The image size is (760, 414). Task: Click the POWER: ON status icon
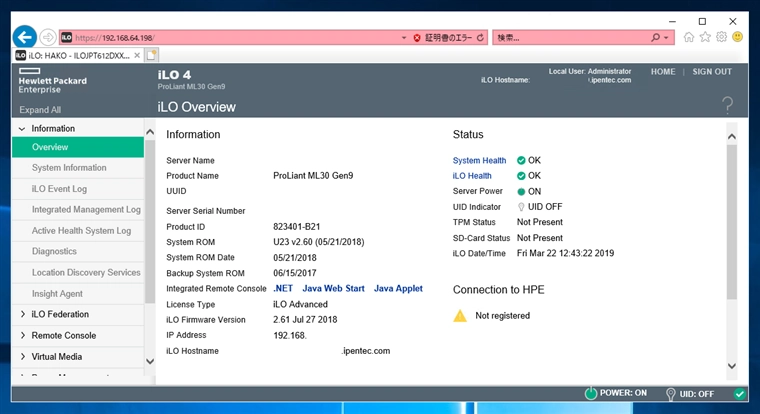pyautogui.click(x=590, y=393)
